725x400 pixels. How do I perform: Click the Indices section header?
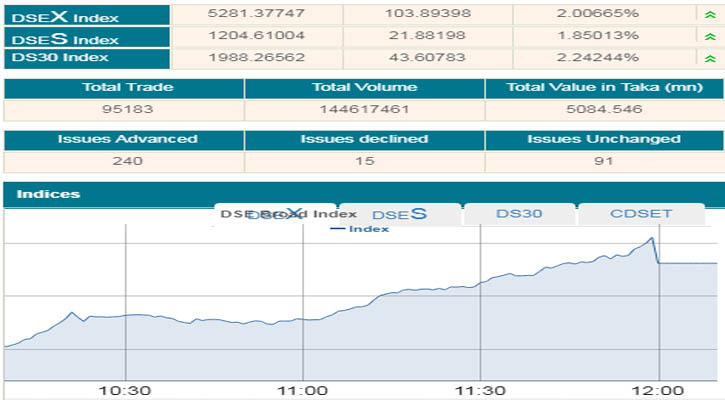50,194
